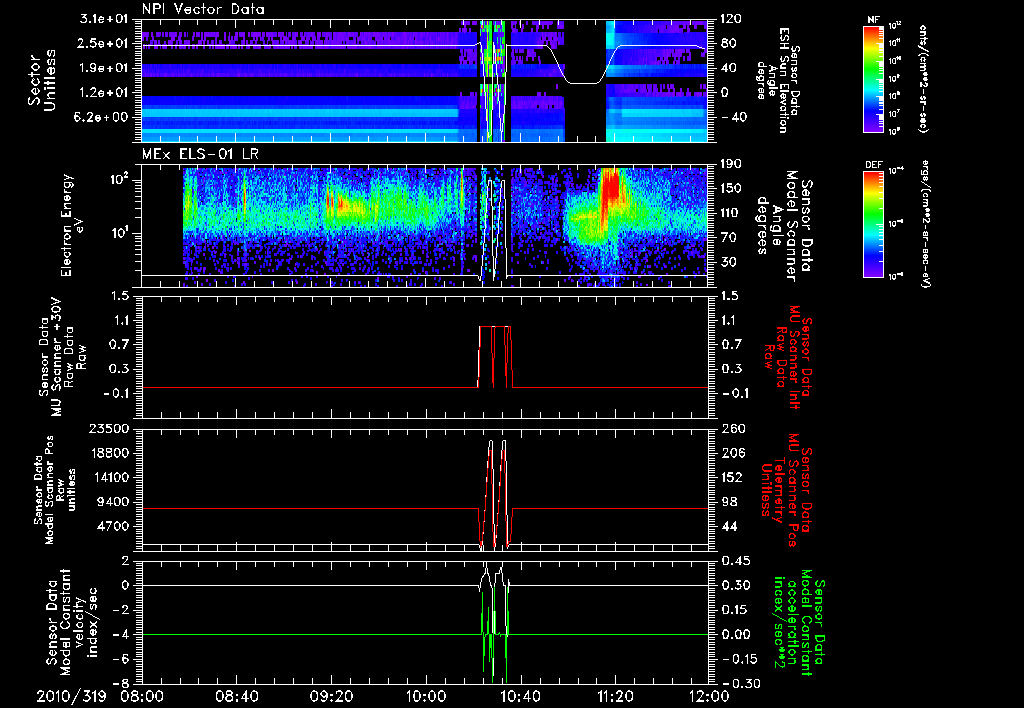Click the ESH Sun Elevation Angle label
The image size is (1024, 708).
pyautogui.click(x=782, y=79)
